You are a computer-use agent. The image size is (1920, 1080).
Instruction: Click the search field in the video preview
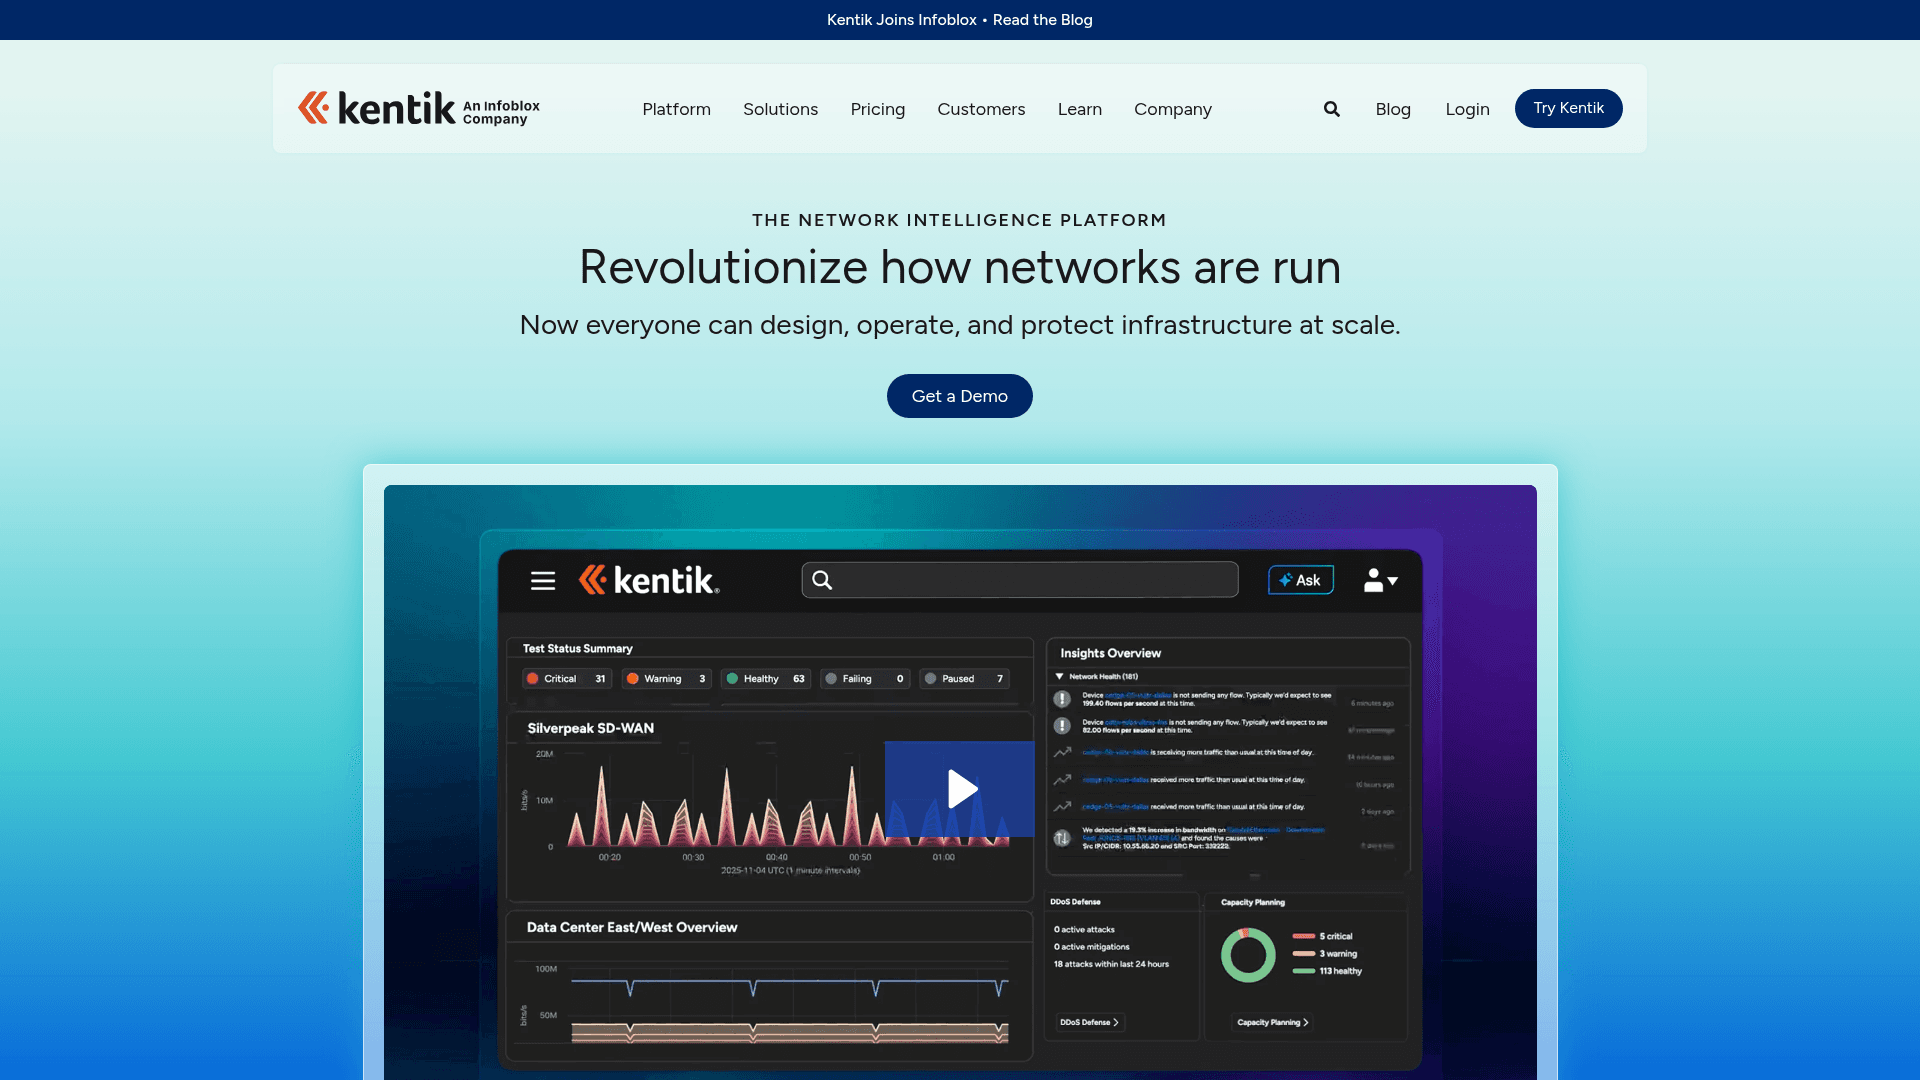coord(1019,580)
